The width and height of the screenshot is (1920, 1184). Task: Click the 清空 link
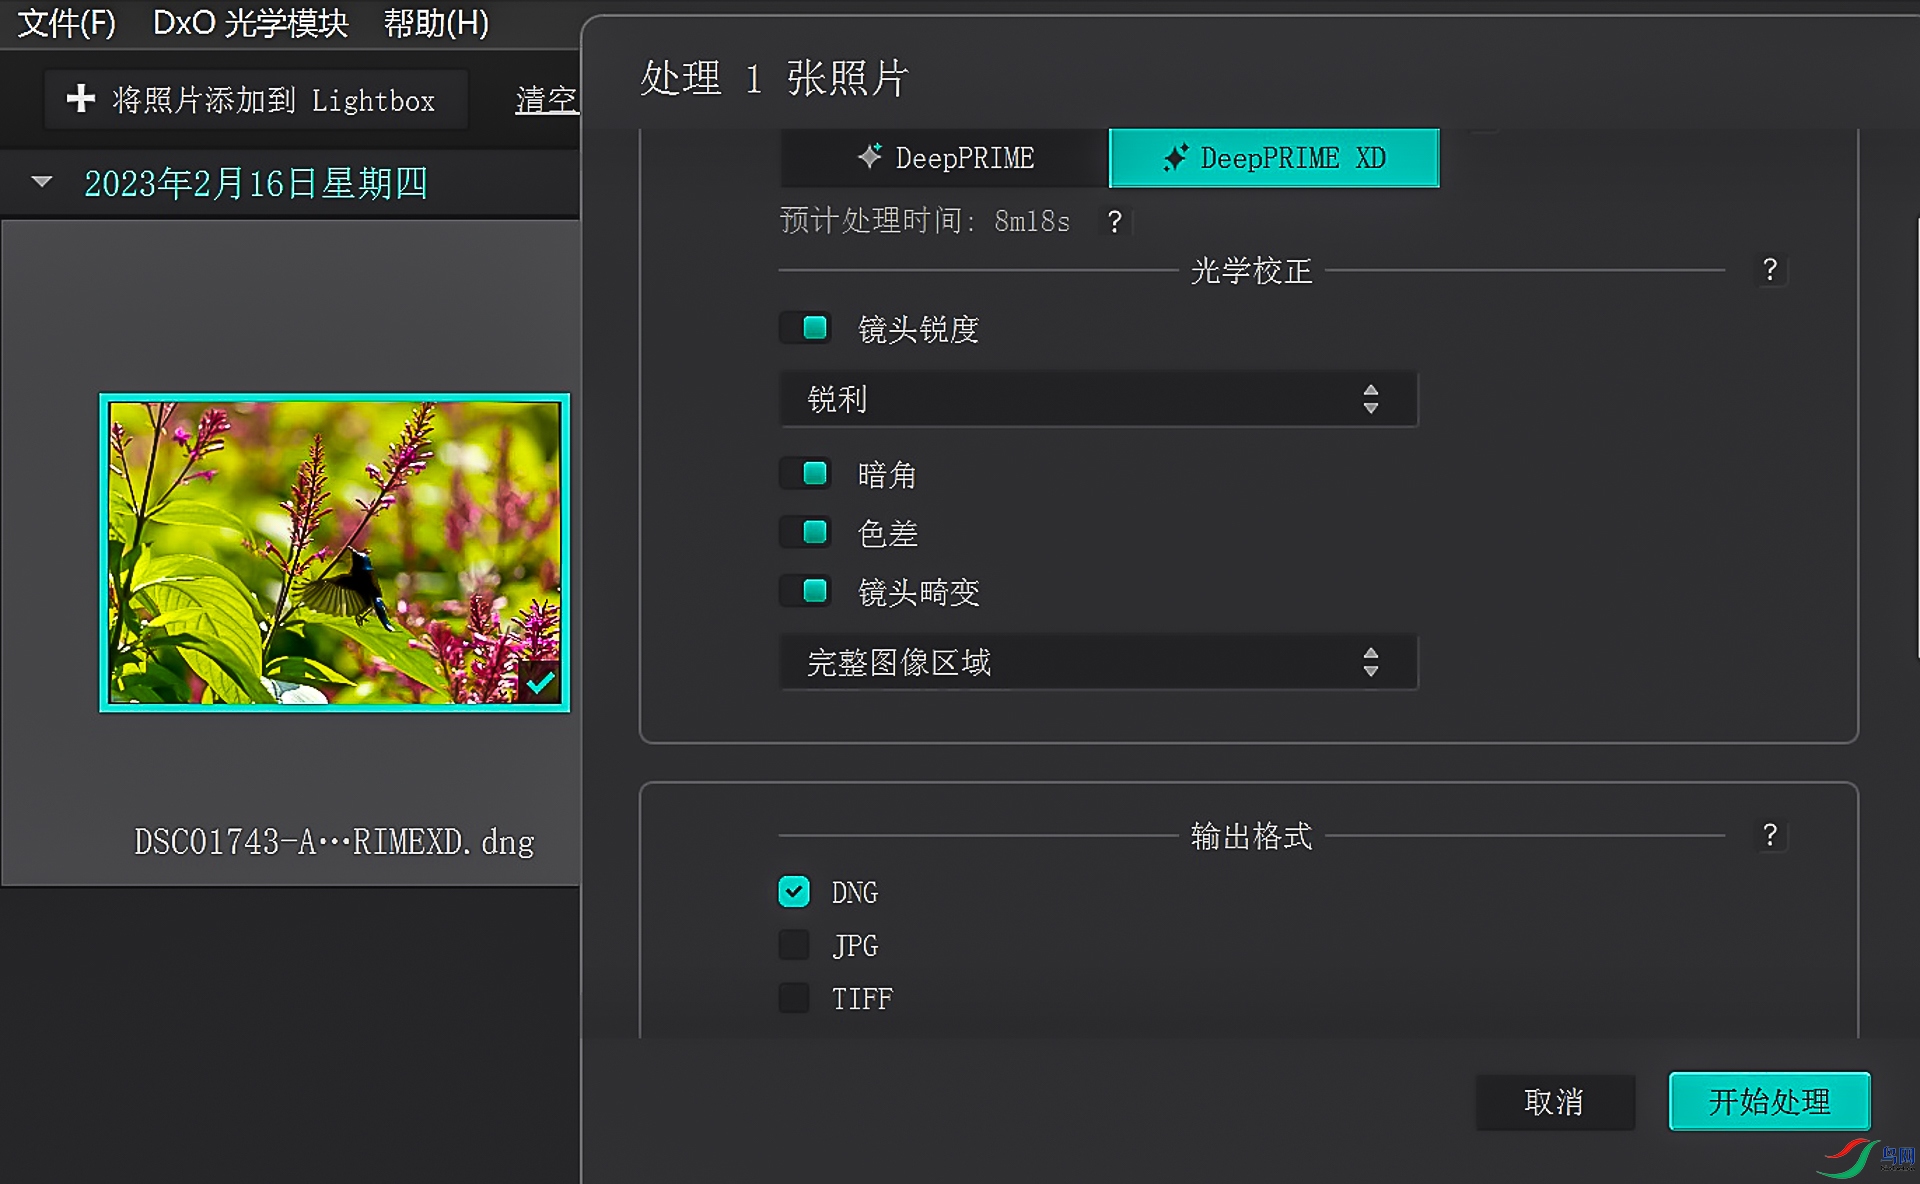click(547, 99)
